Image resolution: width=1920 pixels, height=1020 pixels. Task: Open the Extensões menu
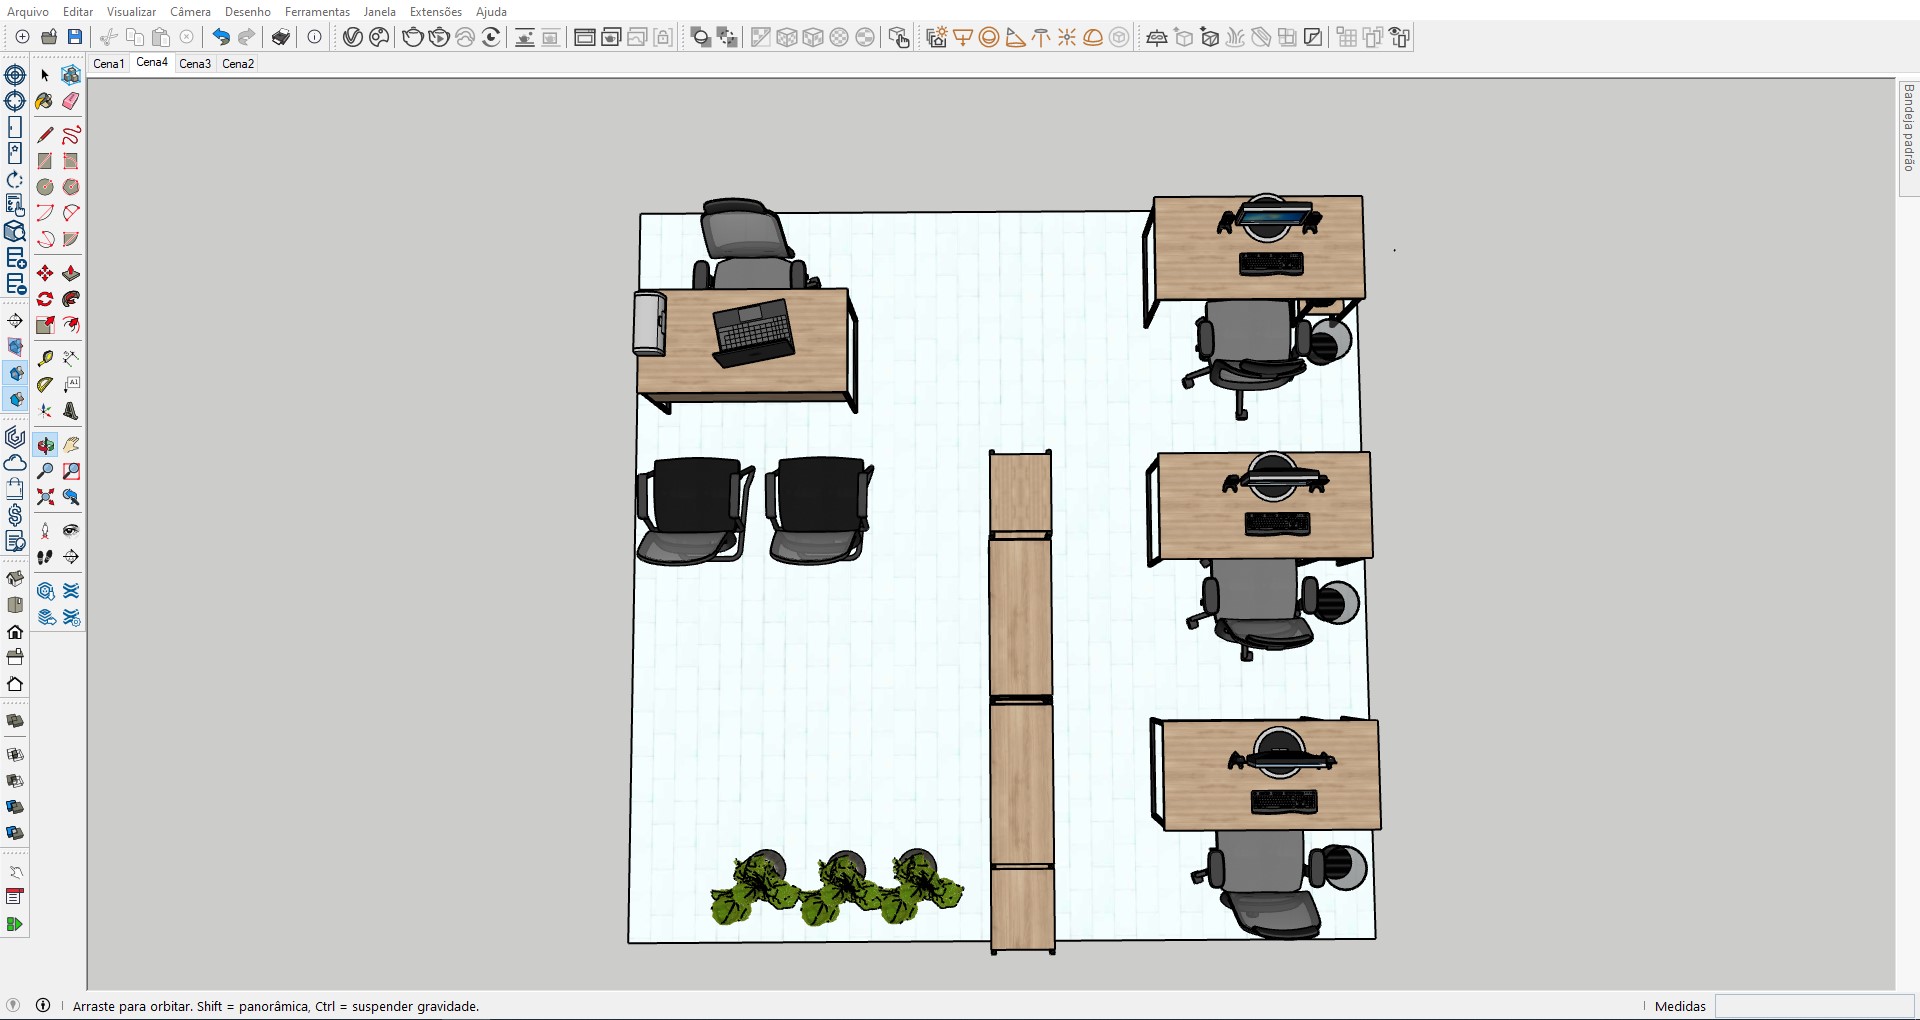[435, 12]
